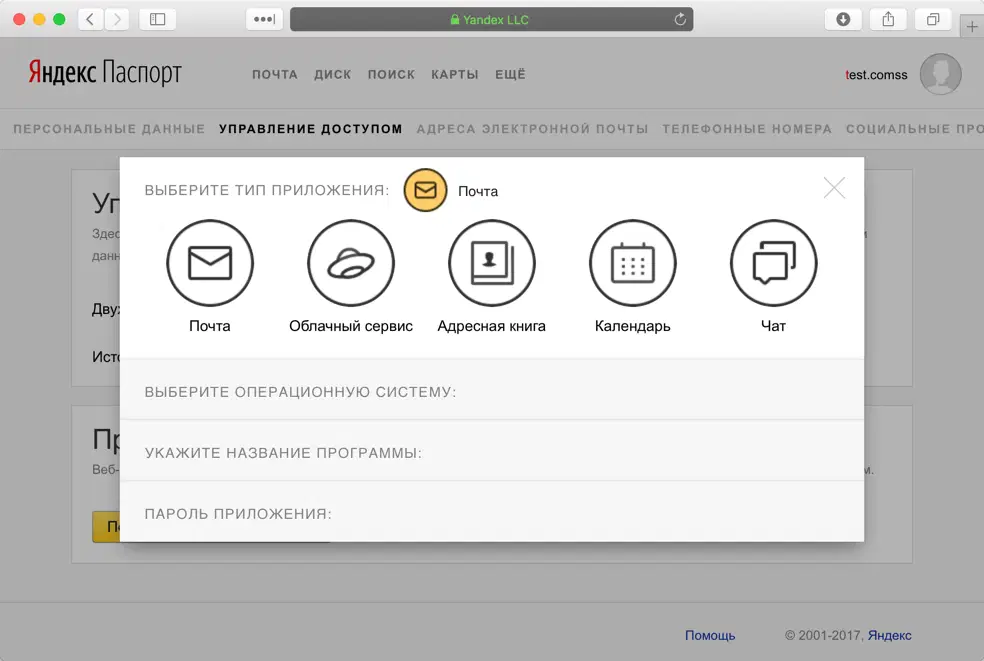Expand УКАЖИТЕ НАЗВАНИЕ ПРОГРАММЫ section
The width and height of the screenshot is (984, 661).
tap(491, 451)
